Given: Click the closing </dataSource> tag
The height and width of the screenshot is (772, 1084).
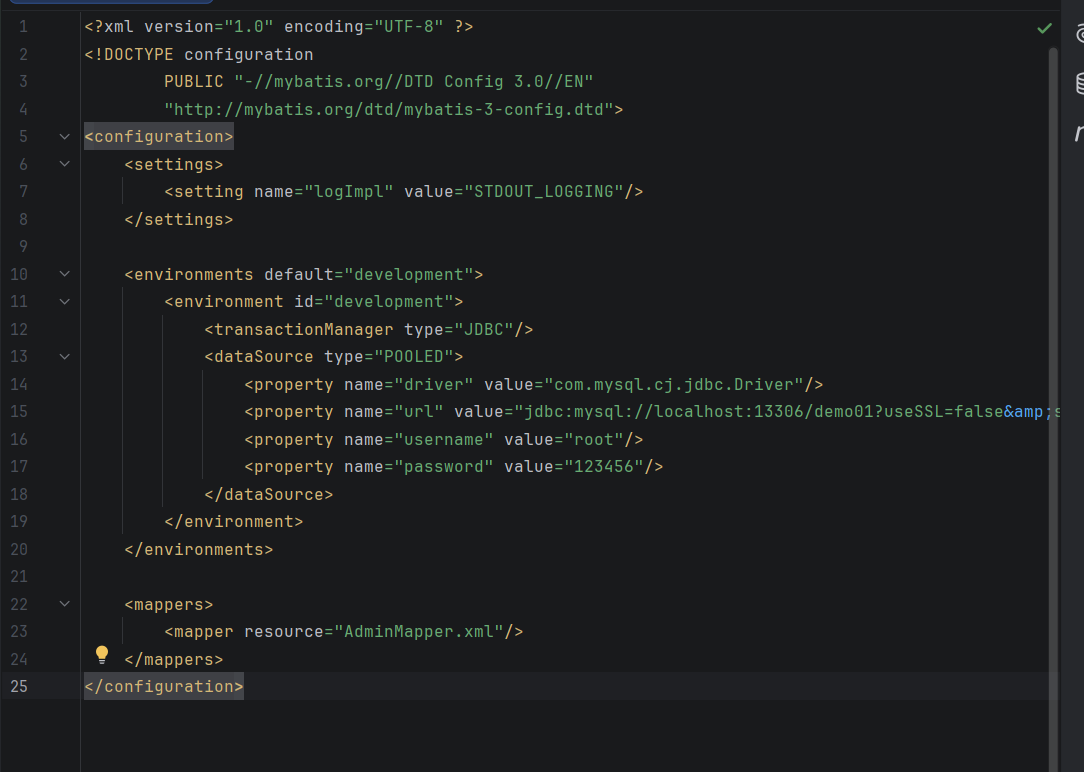Looking at the screenshot, I should 269,494.
